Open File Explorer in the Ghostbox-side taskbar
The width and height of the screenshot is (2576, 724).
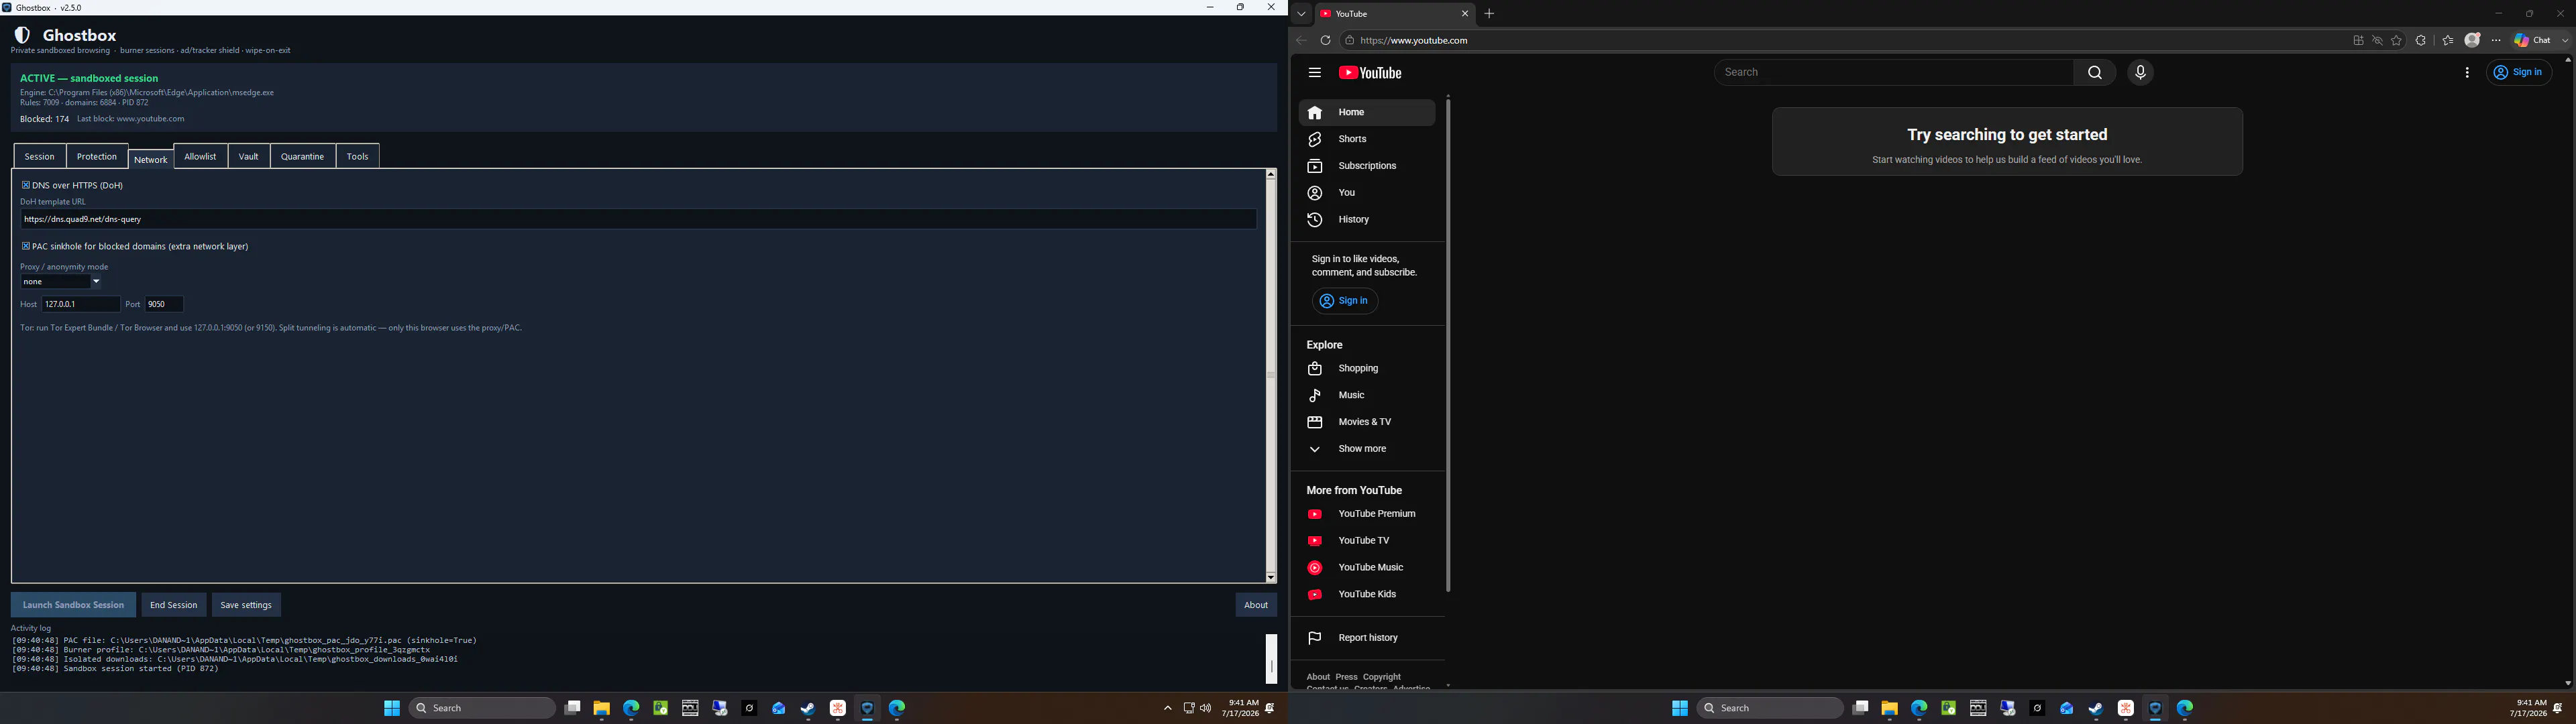click(x=601, y=708)
